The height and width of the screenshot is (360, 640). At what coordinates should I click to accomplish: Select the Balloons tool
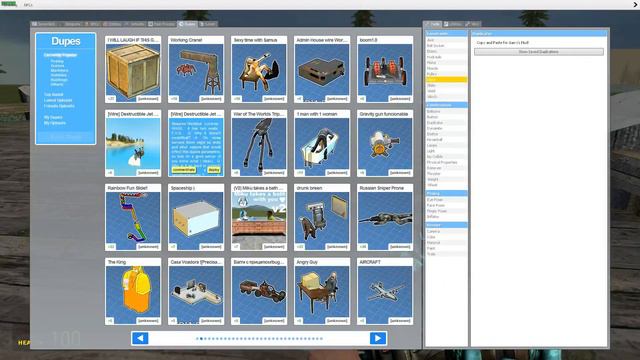click(x=446, y=111)
